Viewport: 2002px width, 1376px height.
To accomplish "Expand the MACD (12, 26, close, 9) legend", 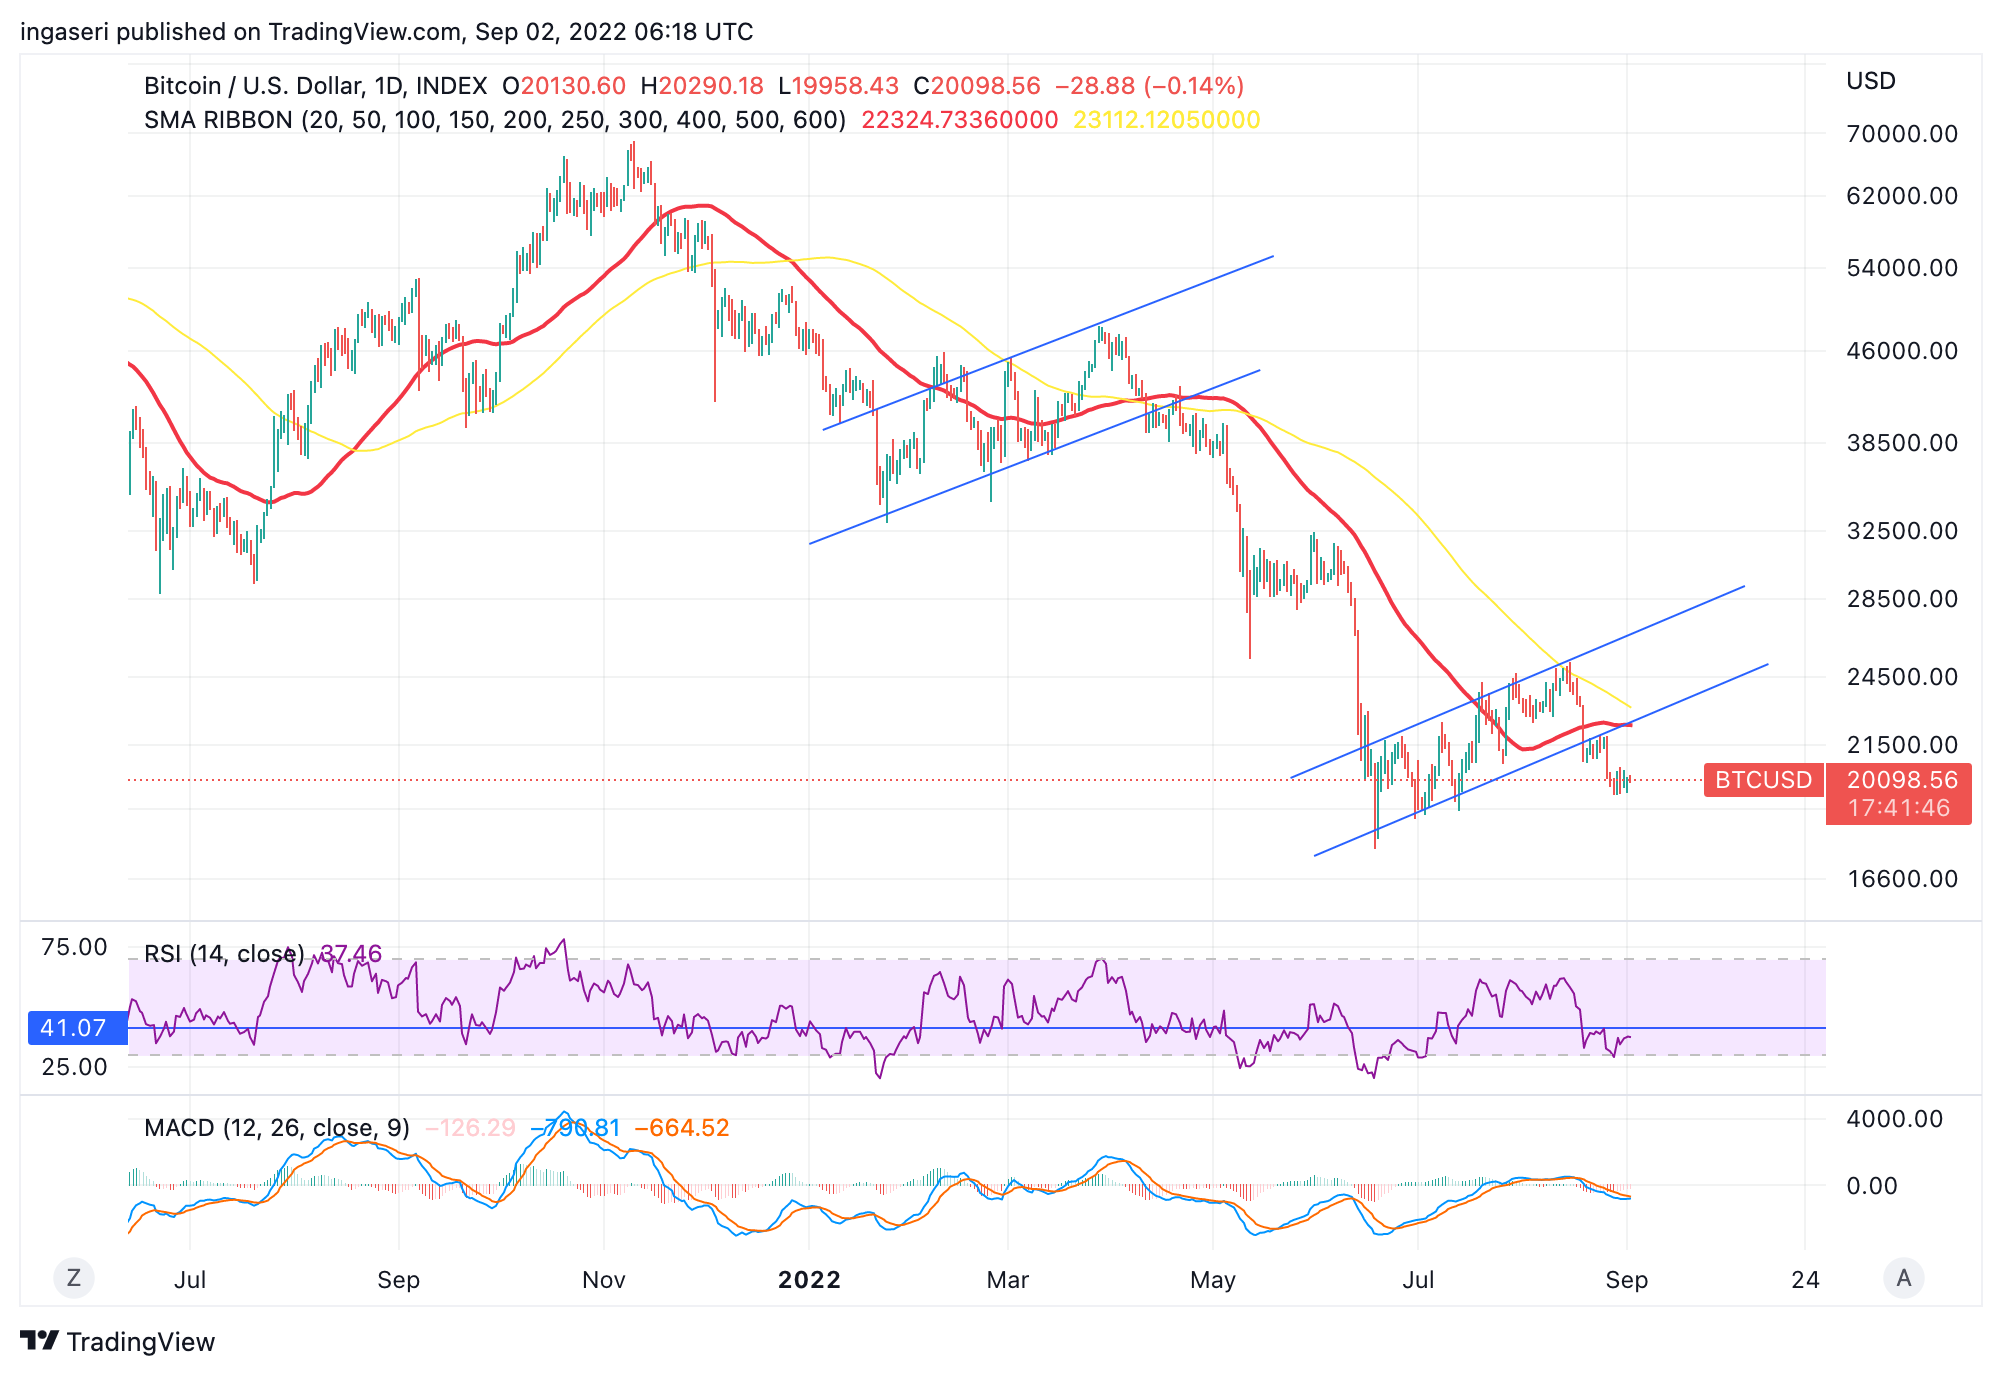I will click(x=277, y=1128).
